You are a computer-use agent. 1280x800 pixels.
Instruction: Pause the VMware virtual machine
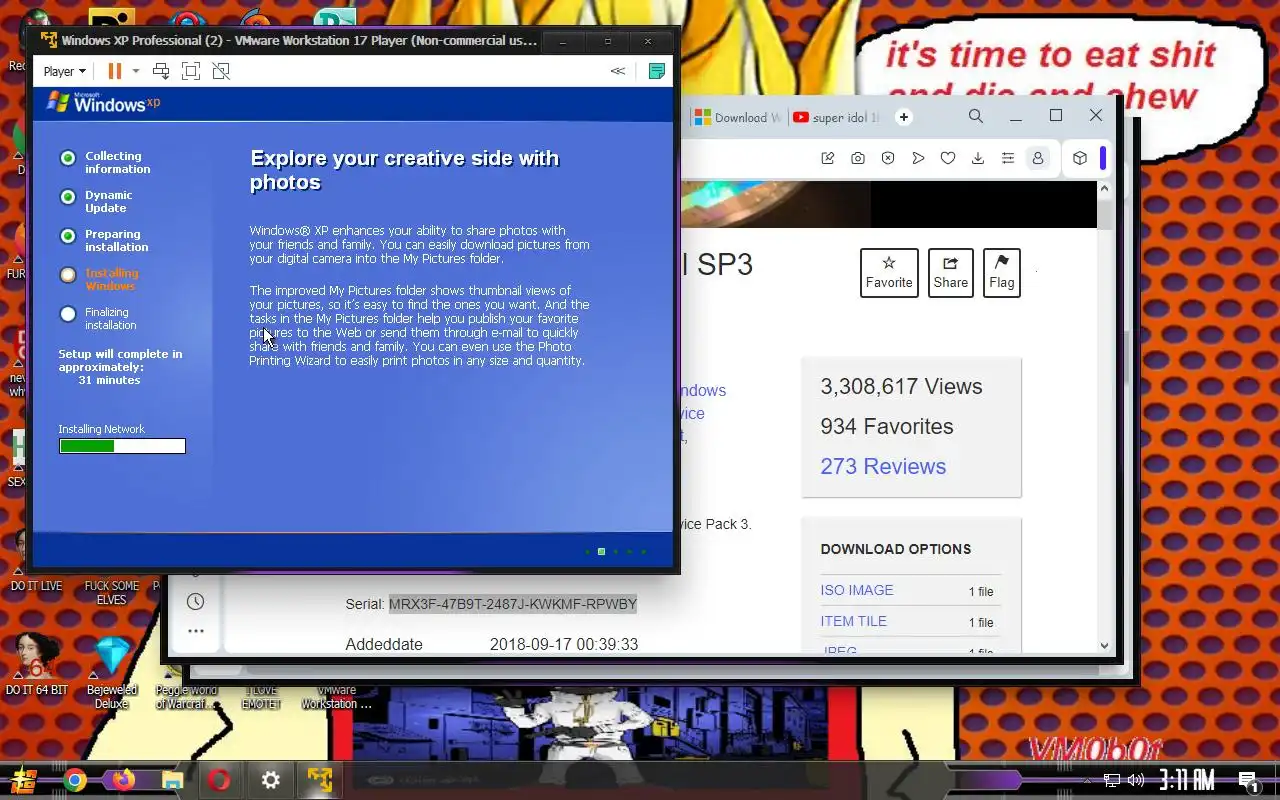tap(115, 71)
